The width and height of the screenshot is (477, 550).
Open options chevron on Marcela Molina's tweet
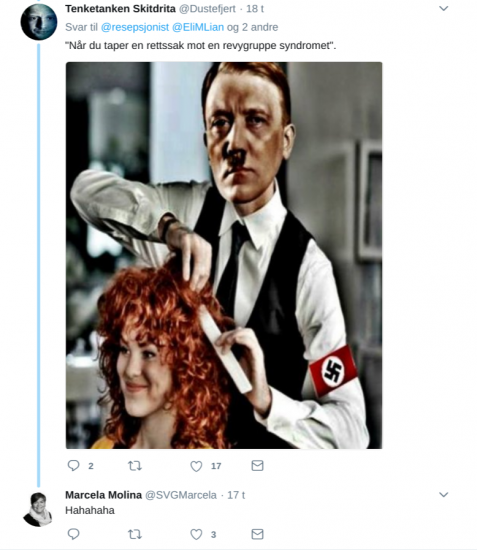pyautogui.click(x=444, y=495)
